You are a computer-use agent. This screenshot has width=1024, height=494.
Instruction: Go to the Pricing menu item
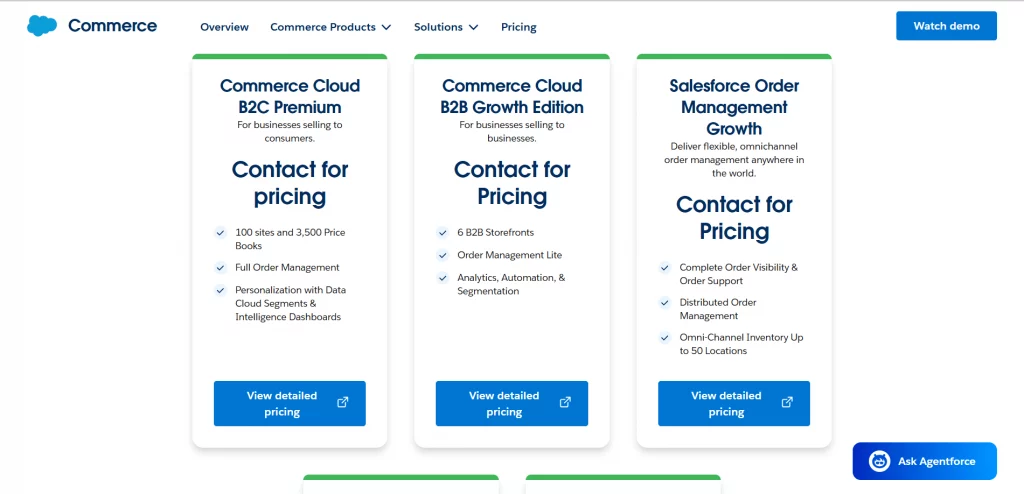click(x=519, y=27)
